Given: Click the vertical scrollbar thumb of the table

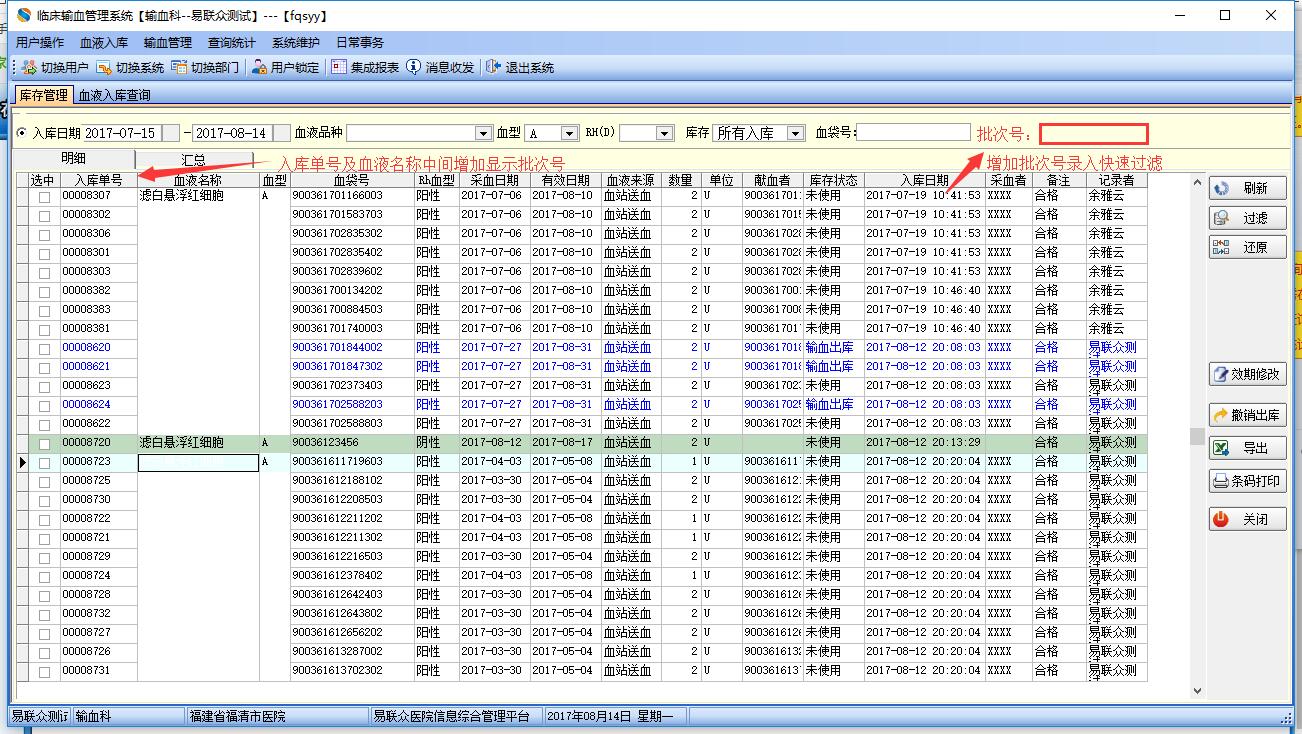Looking at the screenshot, I should [x=1197, y=436].
